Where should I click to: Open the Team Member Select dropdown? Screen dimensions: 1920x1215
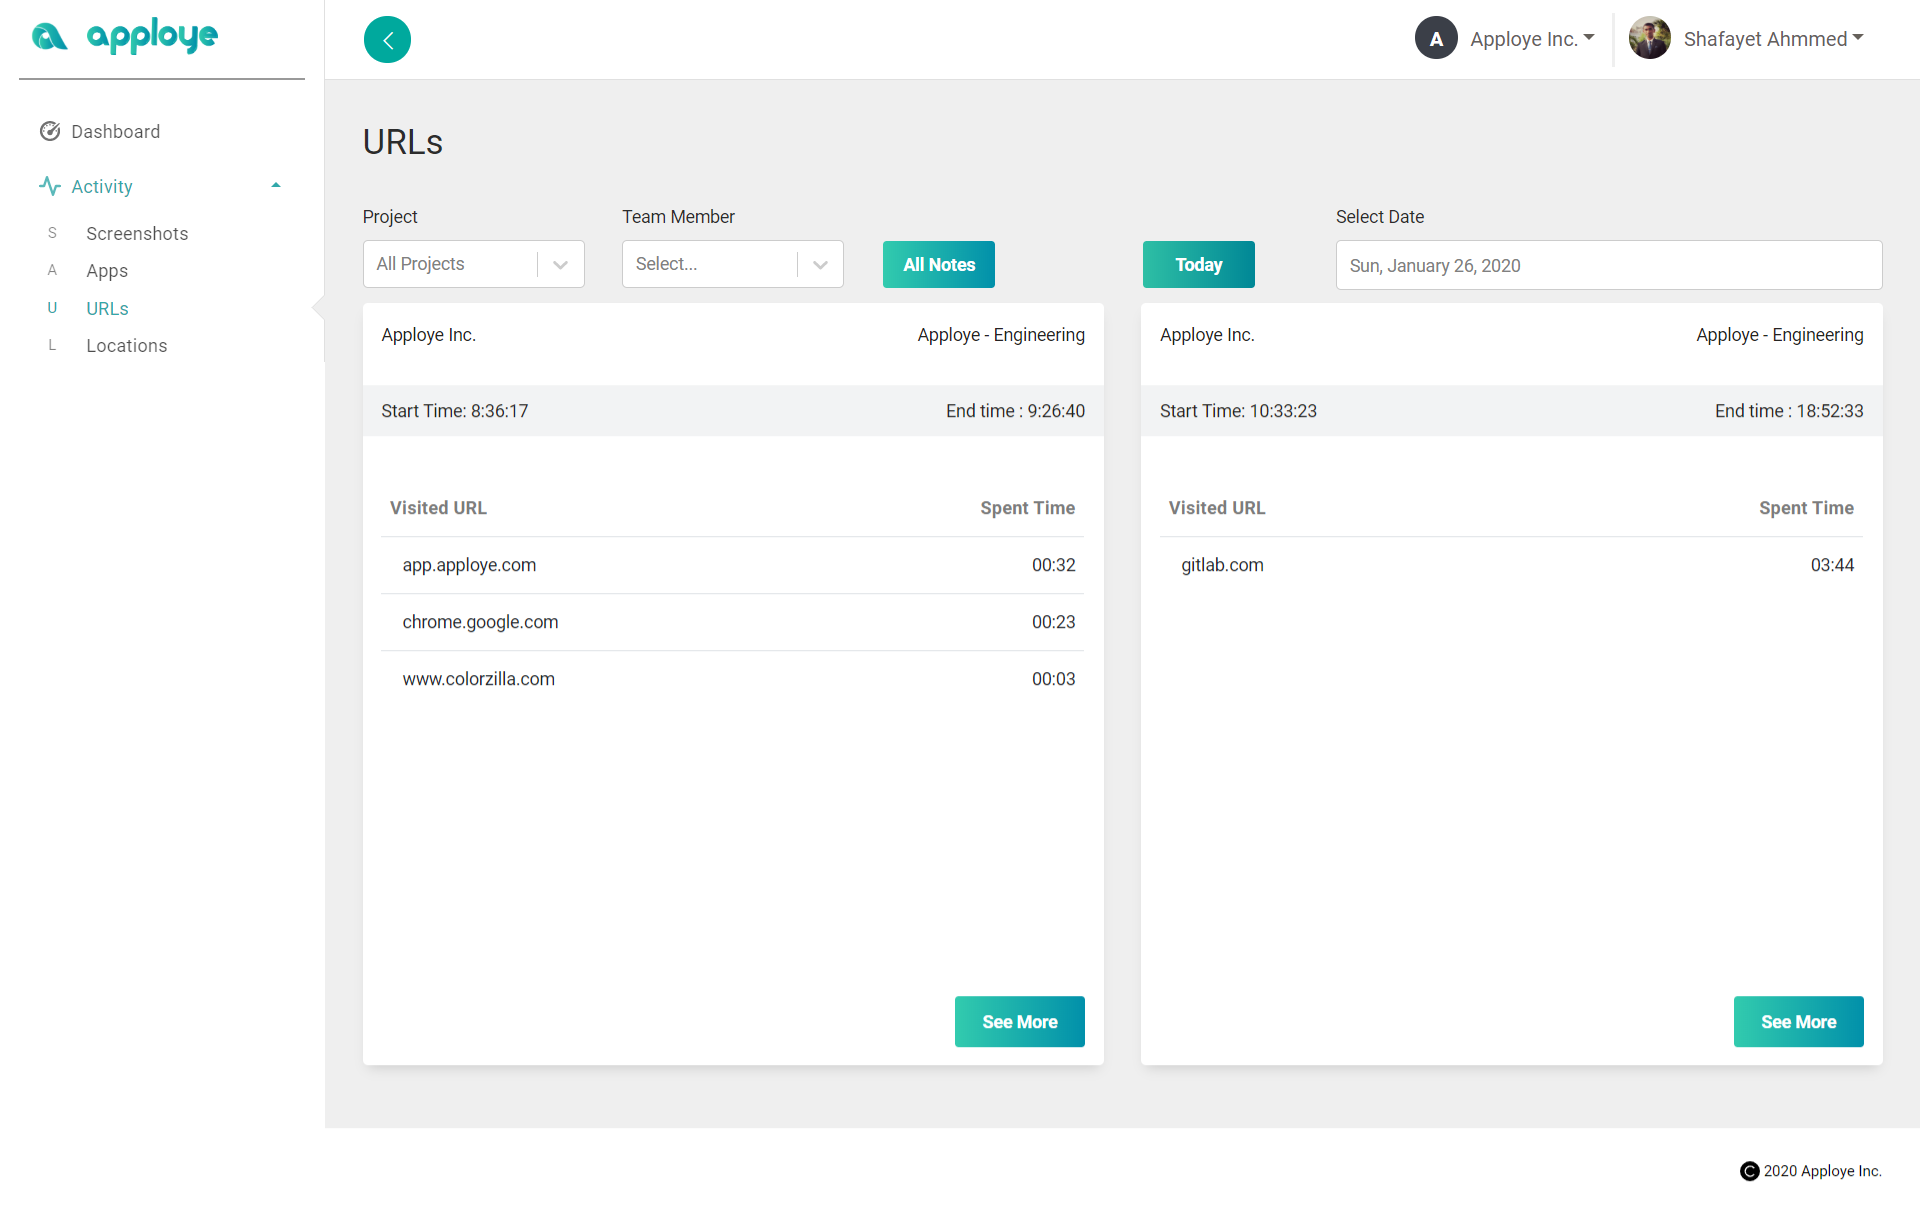point(732,264)
